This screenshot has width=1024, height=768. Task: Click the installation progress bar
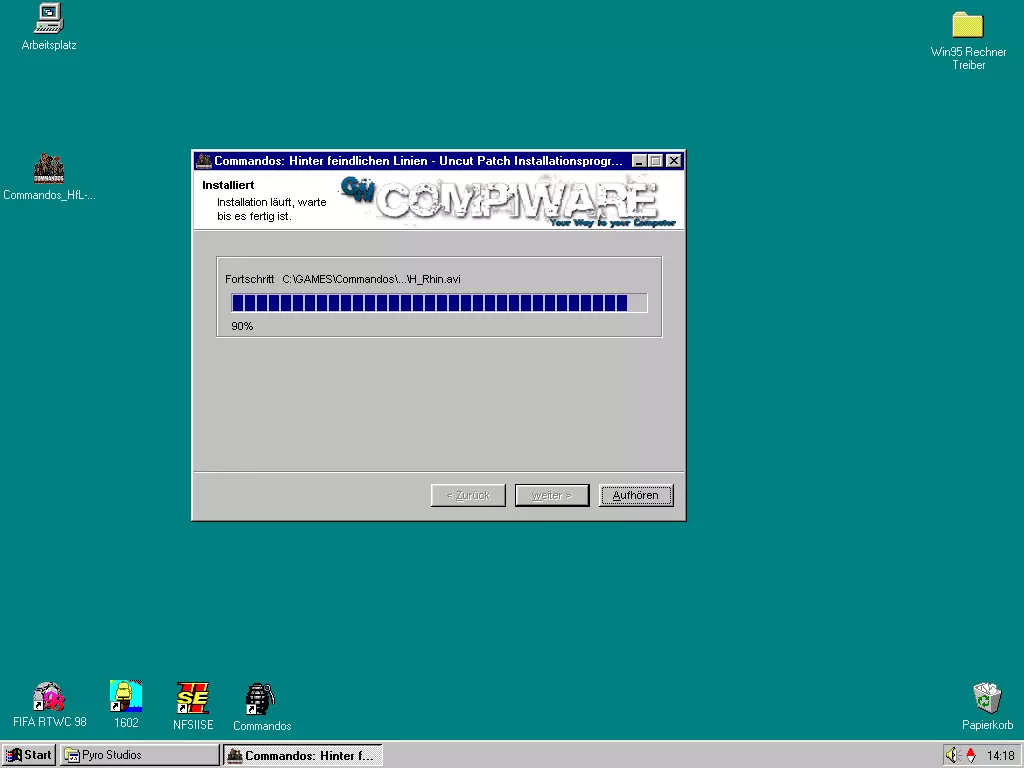439,303
